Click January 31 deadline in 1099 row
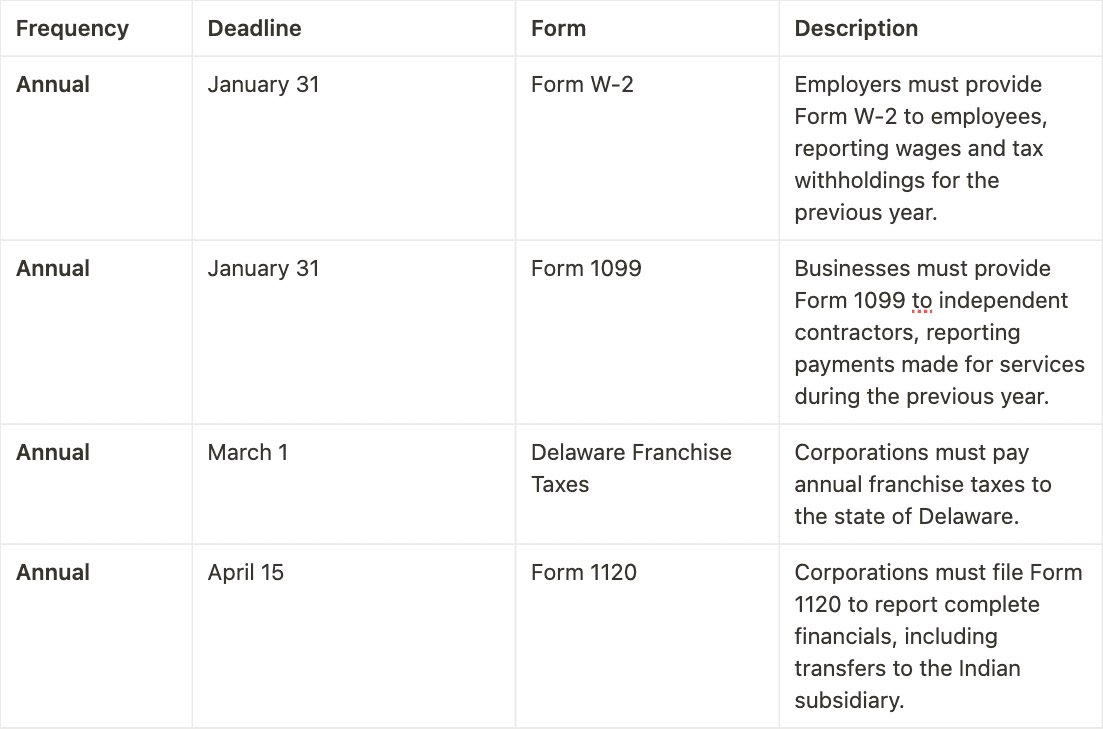 263,269
